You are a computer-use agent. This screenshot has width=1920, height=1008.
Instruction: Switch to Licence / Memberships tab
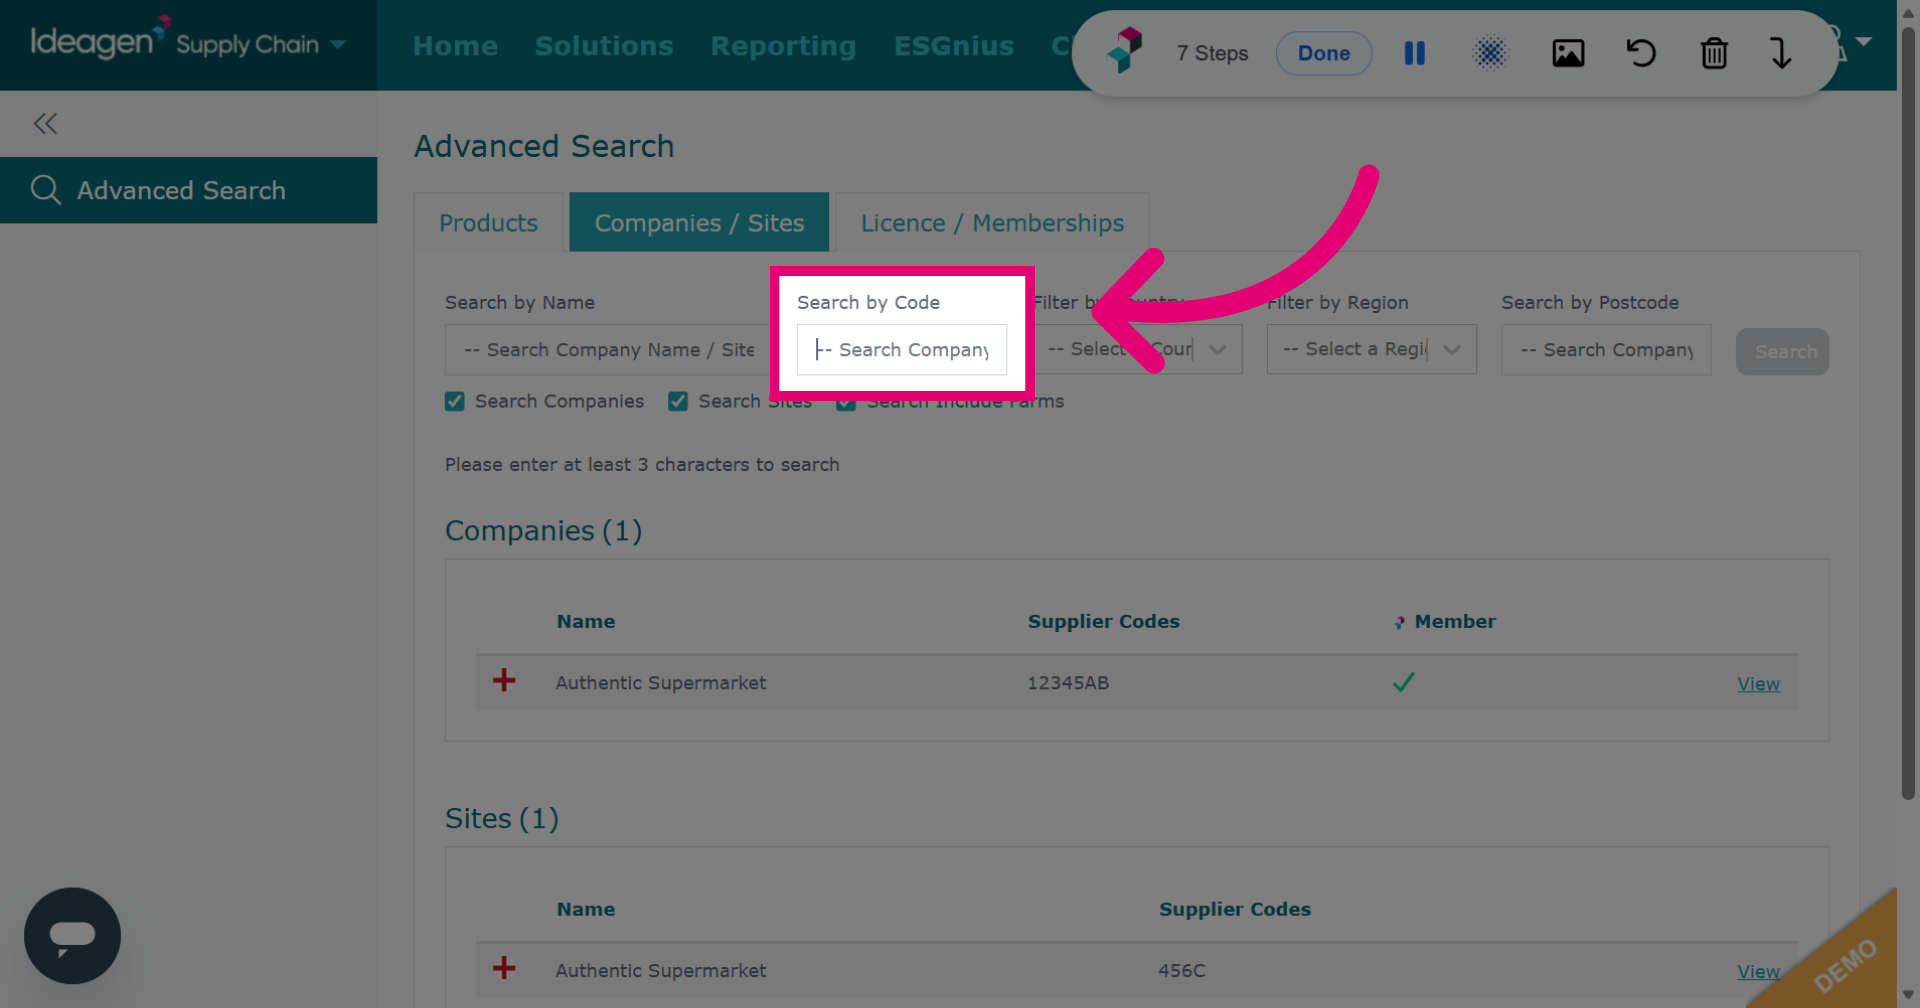pyautogui.click(x=992, y=223)
